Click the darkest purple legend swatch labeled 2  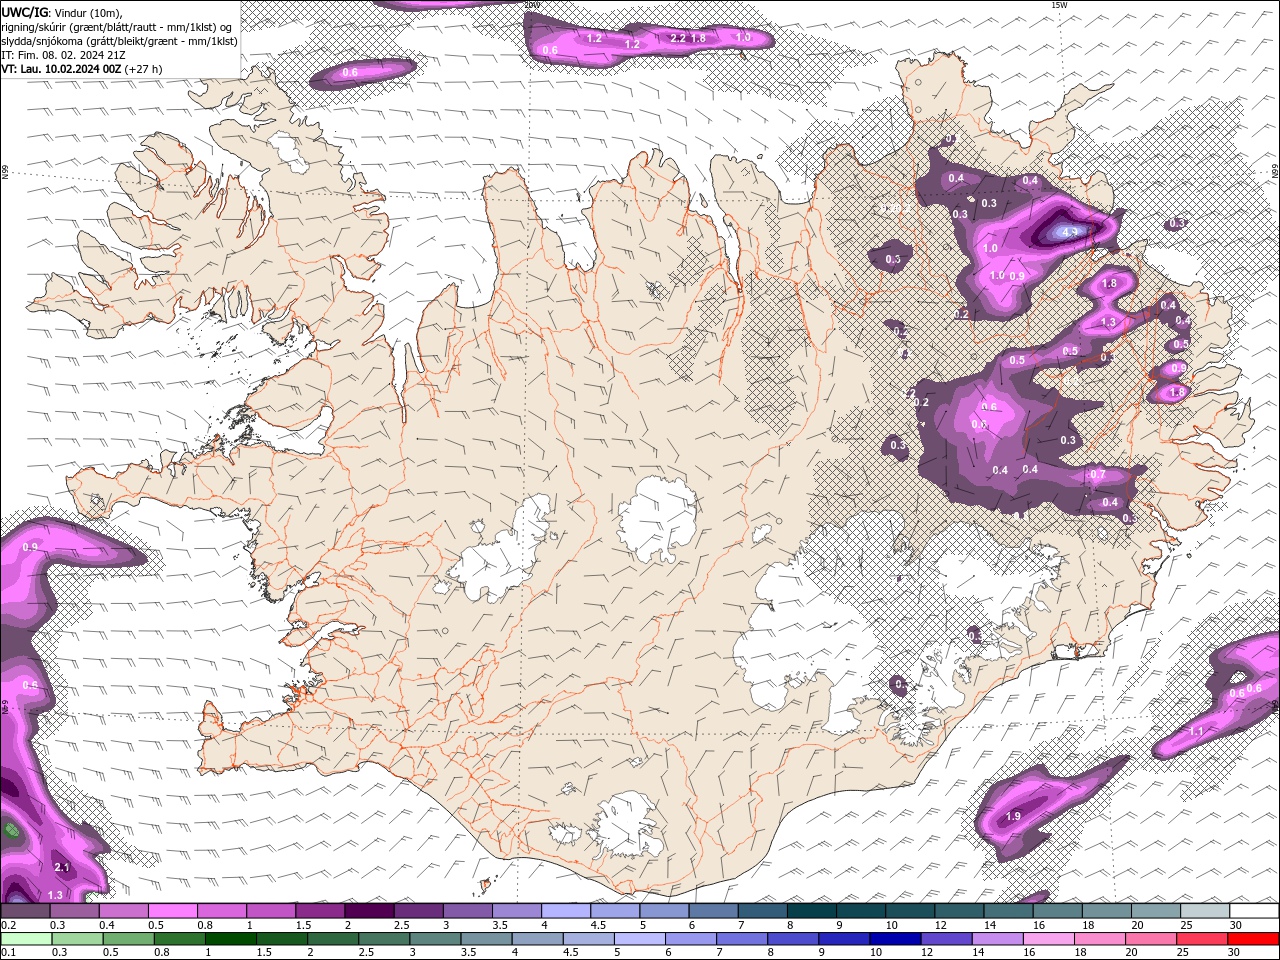click(x=369, y=911)
